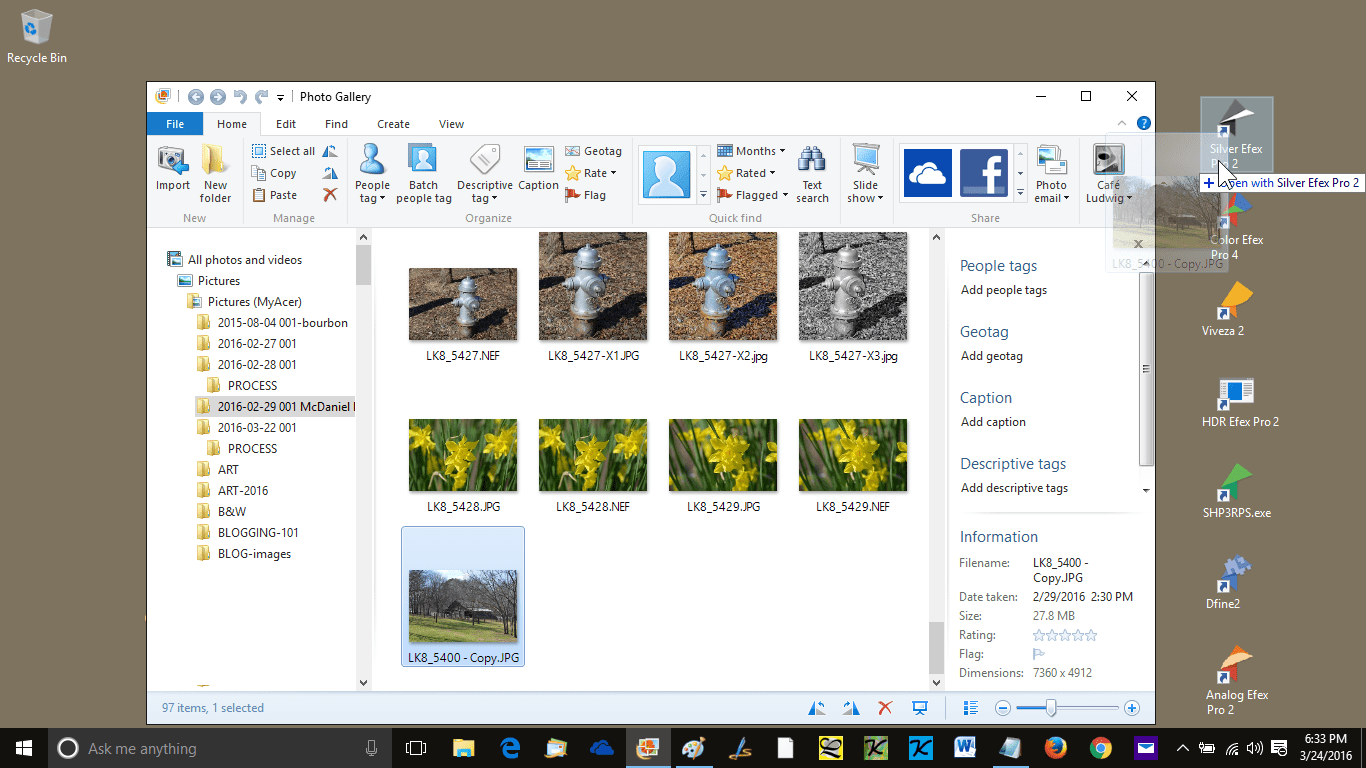The height and width of the screenshot is (768, 1366).
Task: Rotate right using the ribbon Manage icon
Action: [330, 173]
